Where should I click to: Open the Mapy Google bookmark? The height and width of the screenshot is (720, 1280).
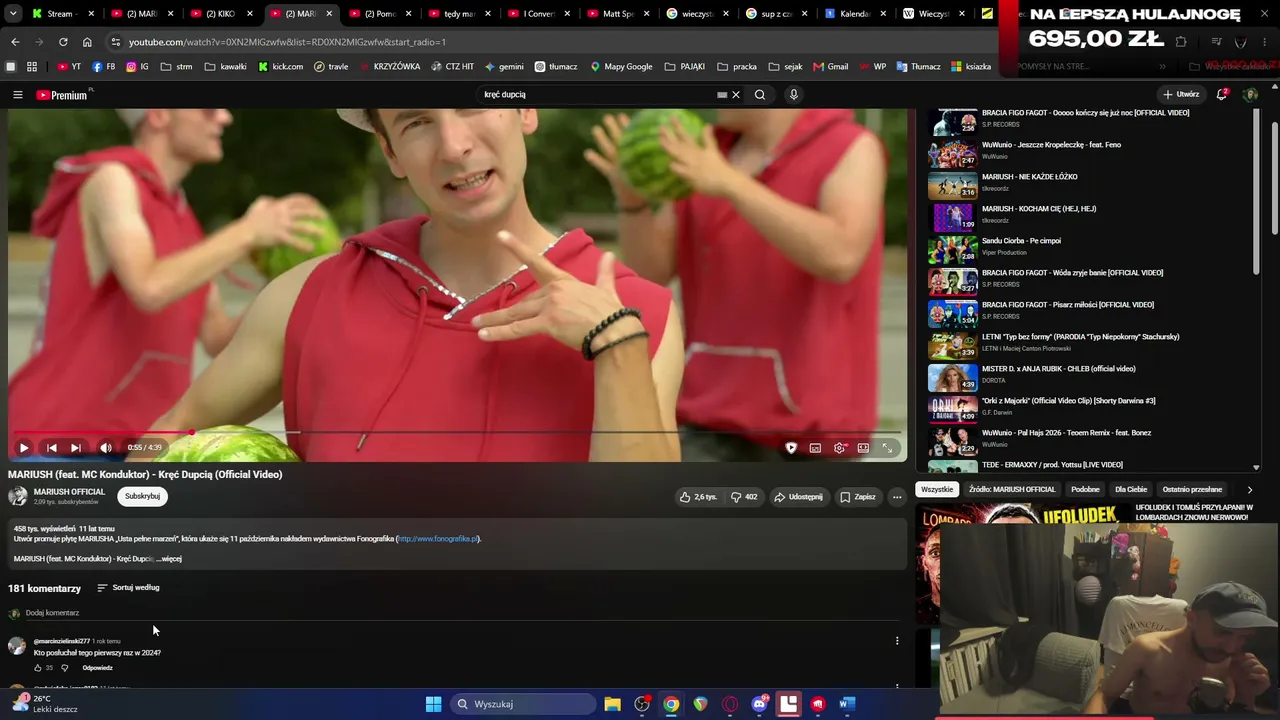[x=621, y=67]
